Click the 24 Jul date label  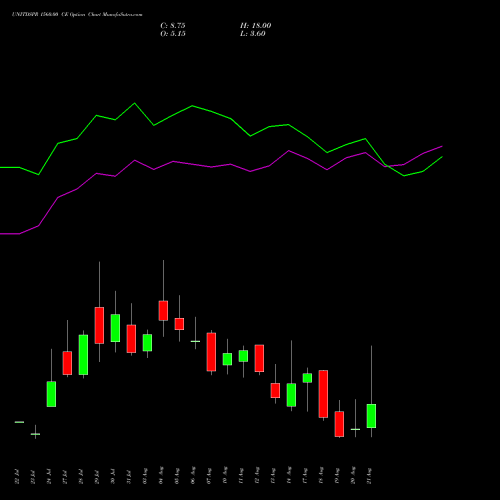pyautogui.click(x=49, y=477)
